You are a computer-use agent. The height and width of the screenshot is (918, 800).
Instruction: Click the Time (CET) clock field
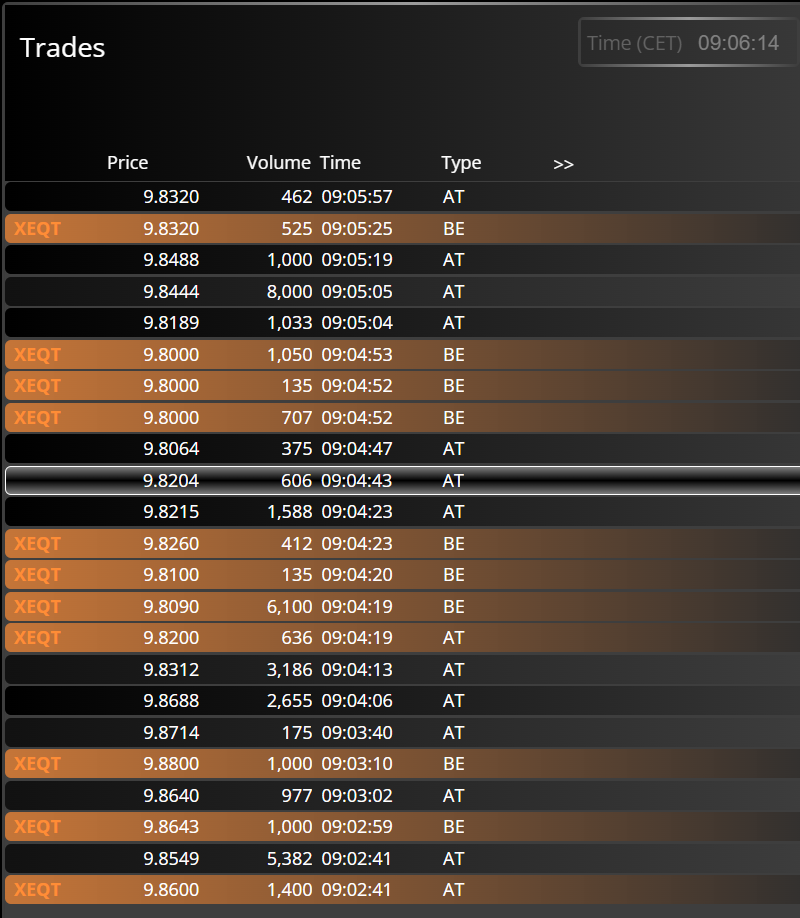point(689,43)
